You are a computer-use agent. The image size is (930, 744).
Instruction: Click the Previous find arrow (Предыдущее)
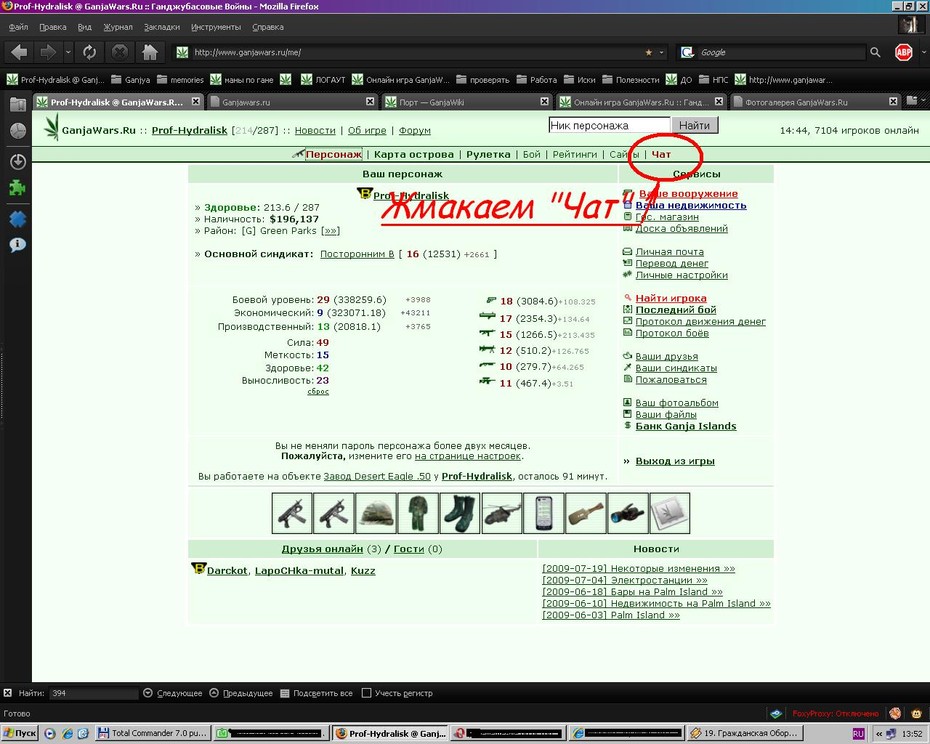click(x=241, y=693)
